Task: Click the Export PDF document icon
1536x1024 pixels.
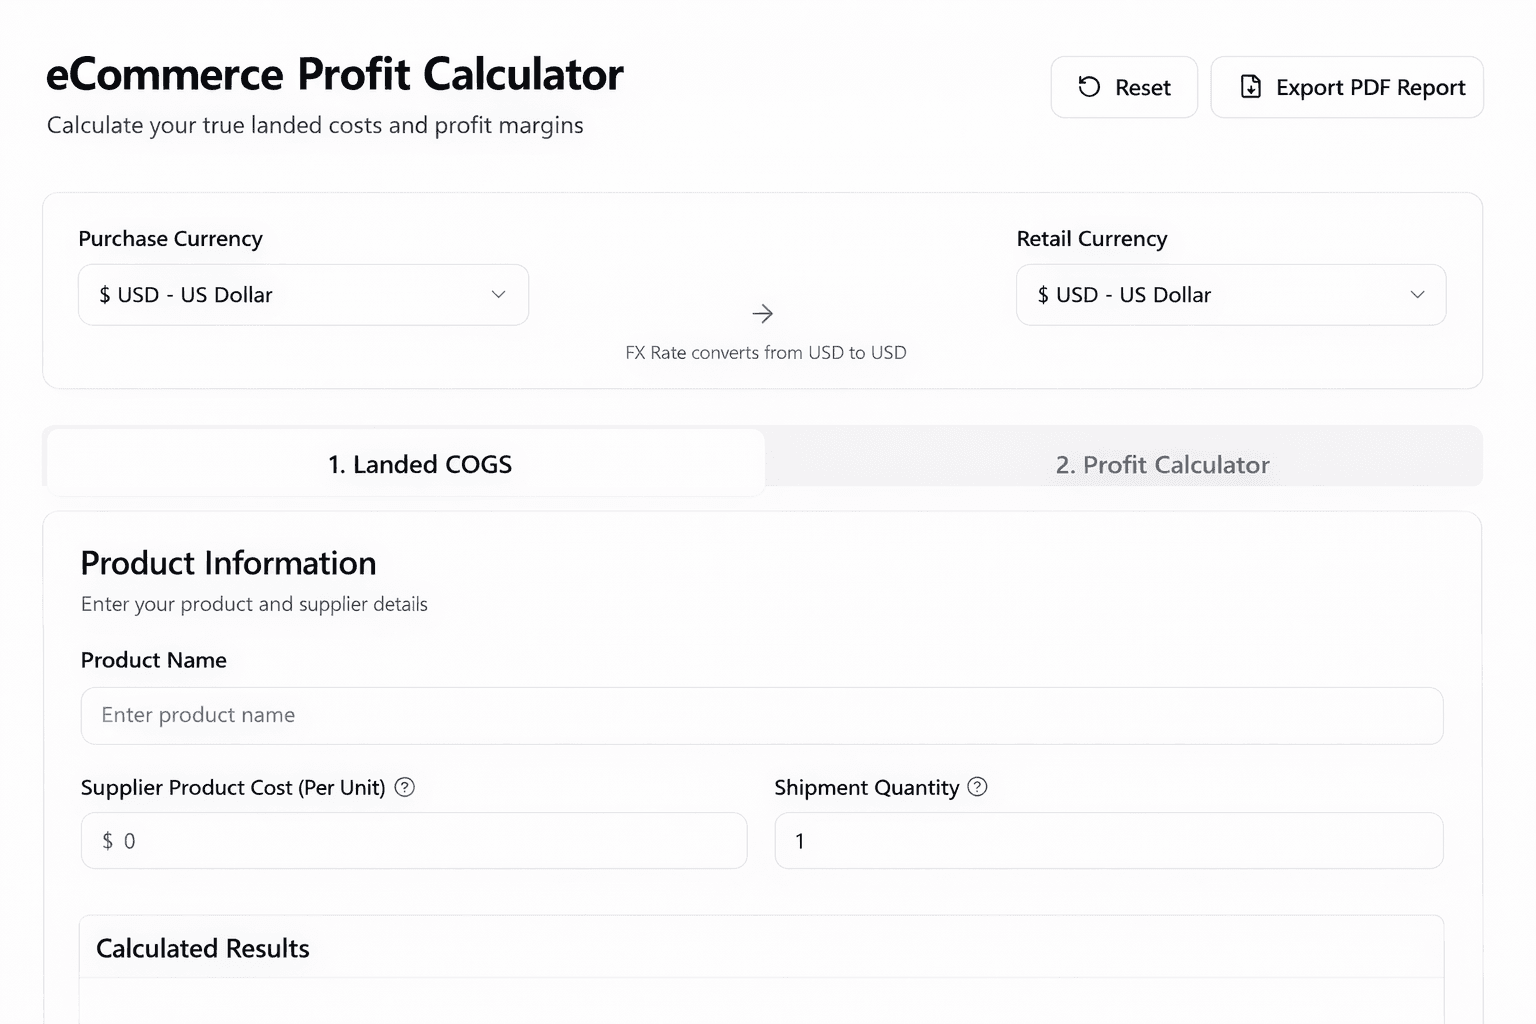Action: pyautogui.click(x=1252, y=87)
